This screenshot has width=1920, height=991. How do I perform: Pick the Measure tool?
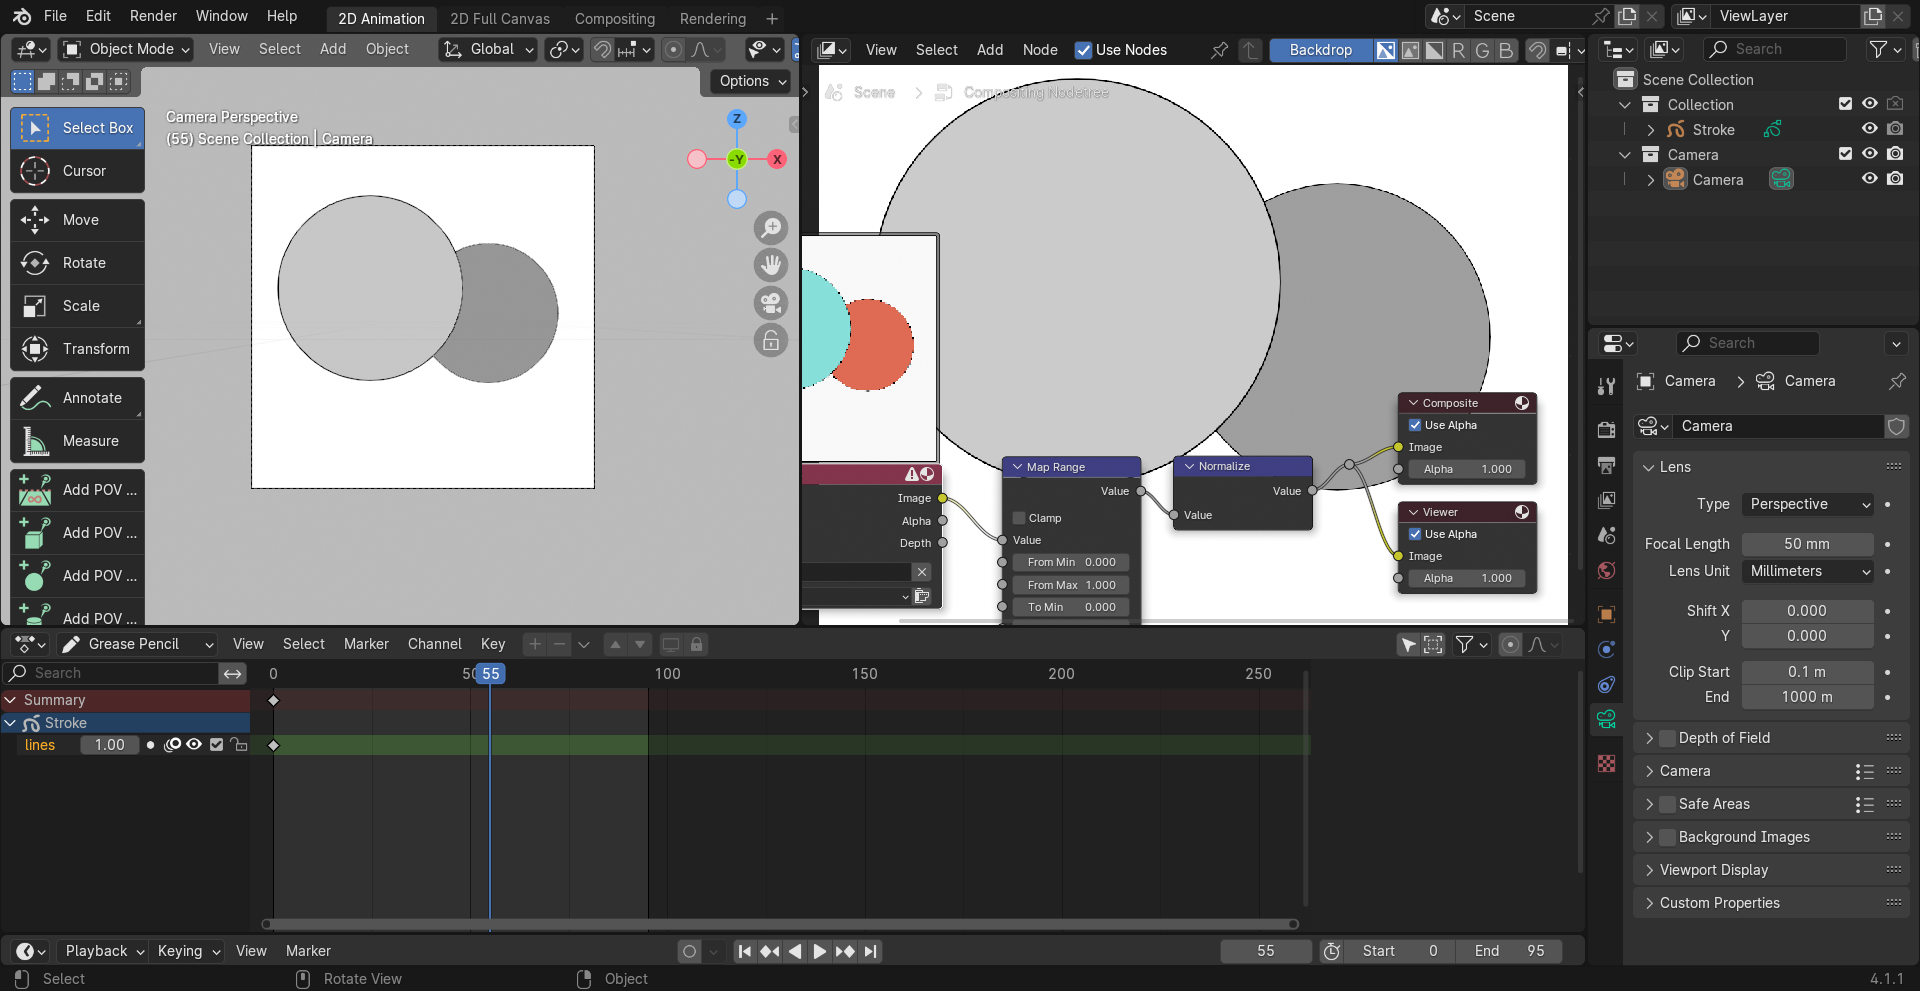77,441
